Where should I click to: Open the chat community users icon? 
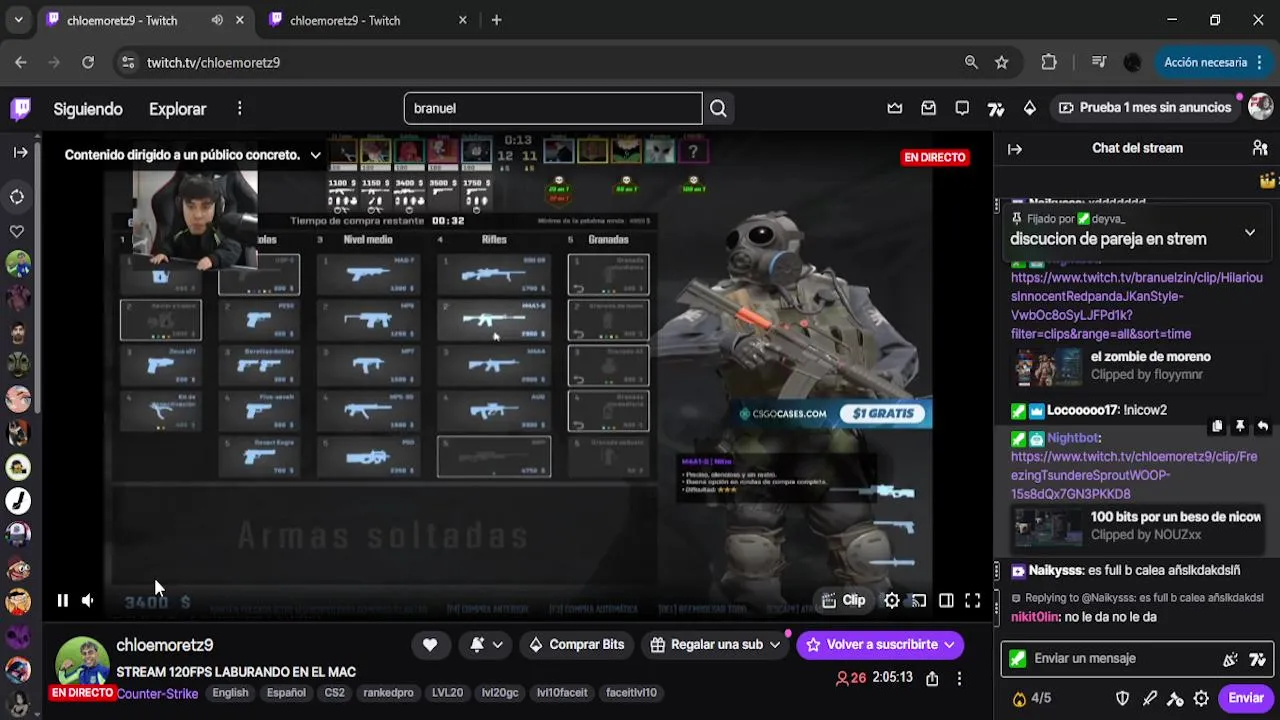1260,148
